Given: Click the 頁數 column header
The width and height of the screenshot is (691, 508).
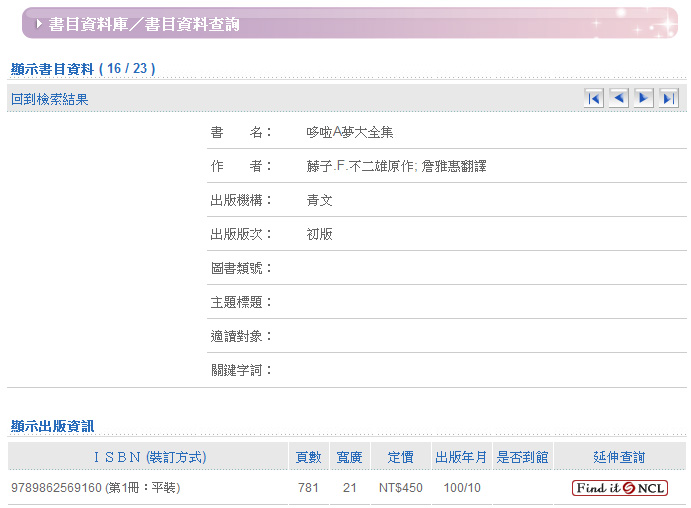Looking at the screenshot, I should (308, 457).
